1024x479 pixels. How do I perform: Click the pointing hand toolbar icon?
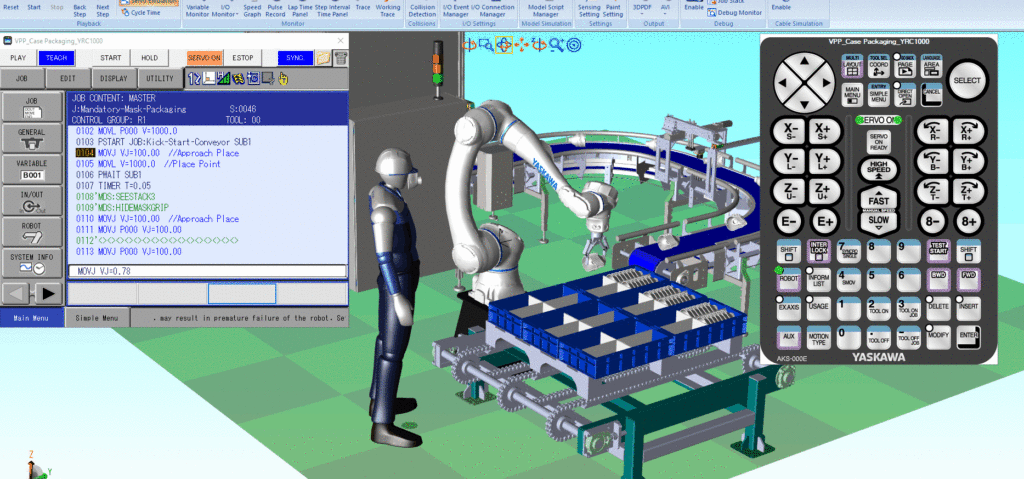pyautogui.click(x=283, y=78)
